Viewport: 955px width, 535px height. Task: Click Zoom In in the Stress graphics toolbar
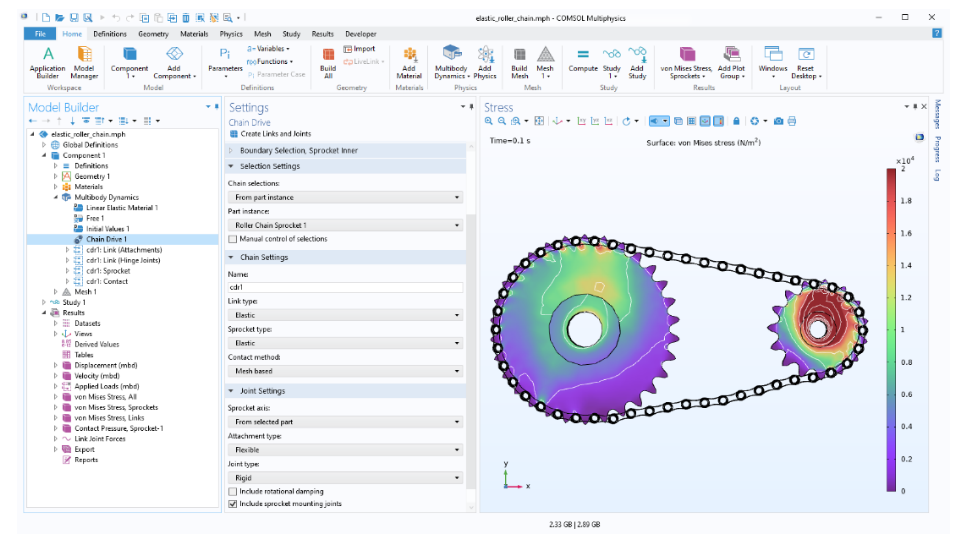coord(488,121)
